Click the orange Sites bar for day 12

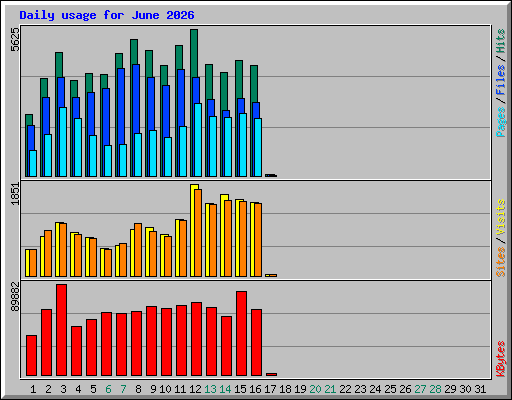198,233
